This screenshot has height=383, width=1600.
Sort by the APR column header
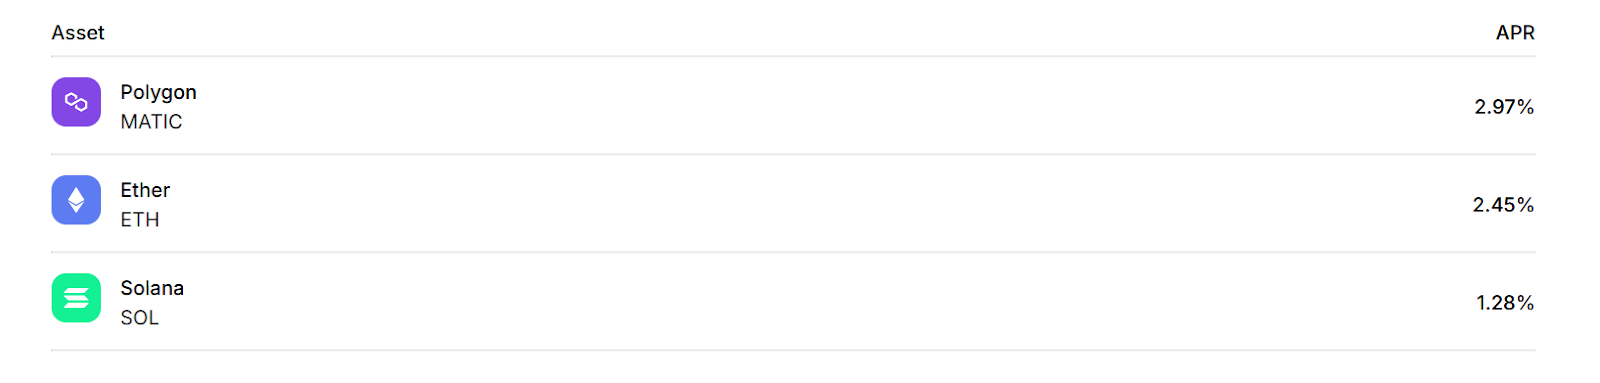pos(1515,33)
